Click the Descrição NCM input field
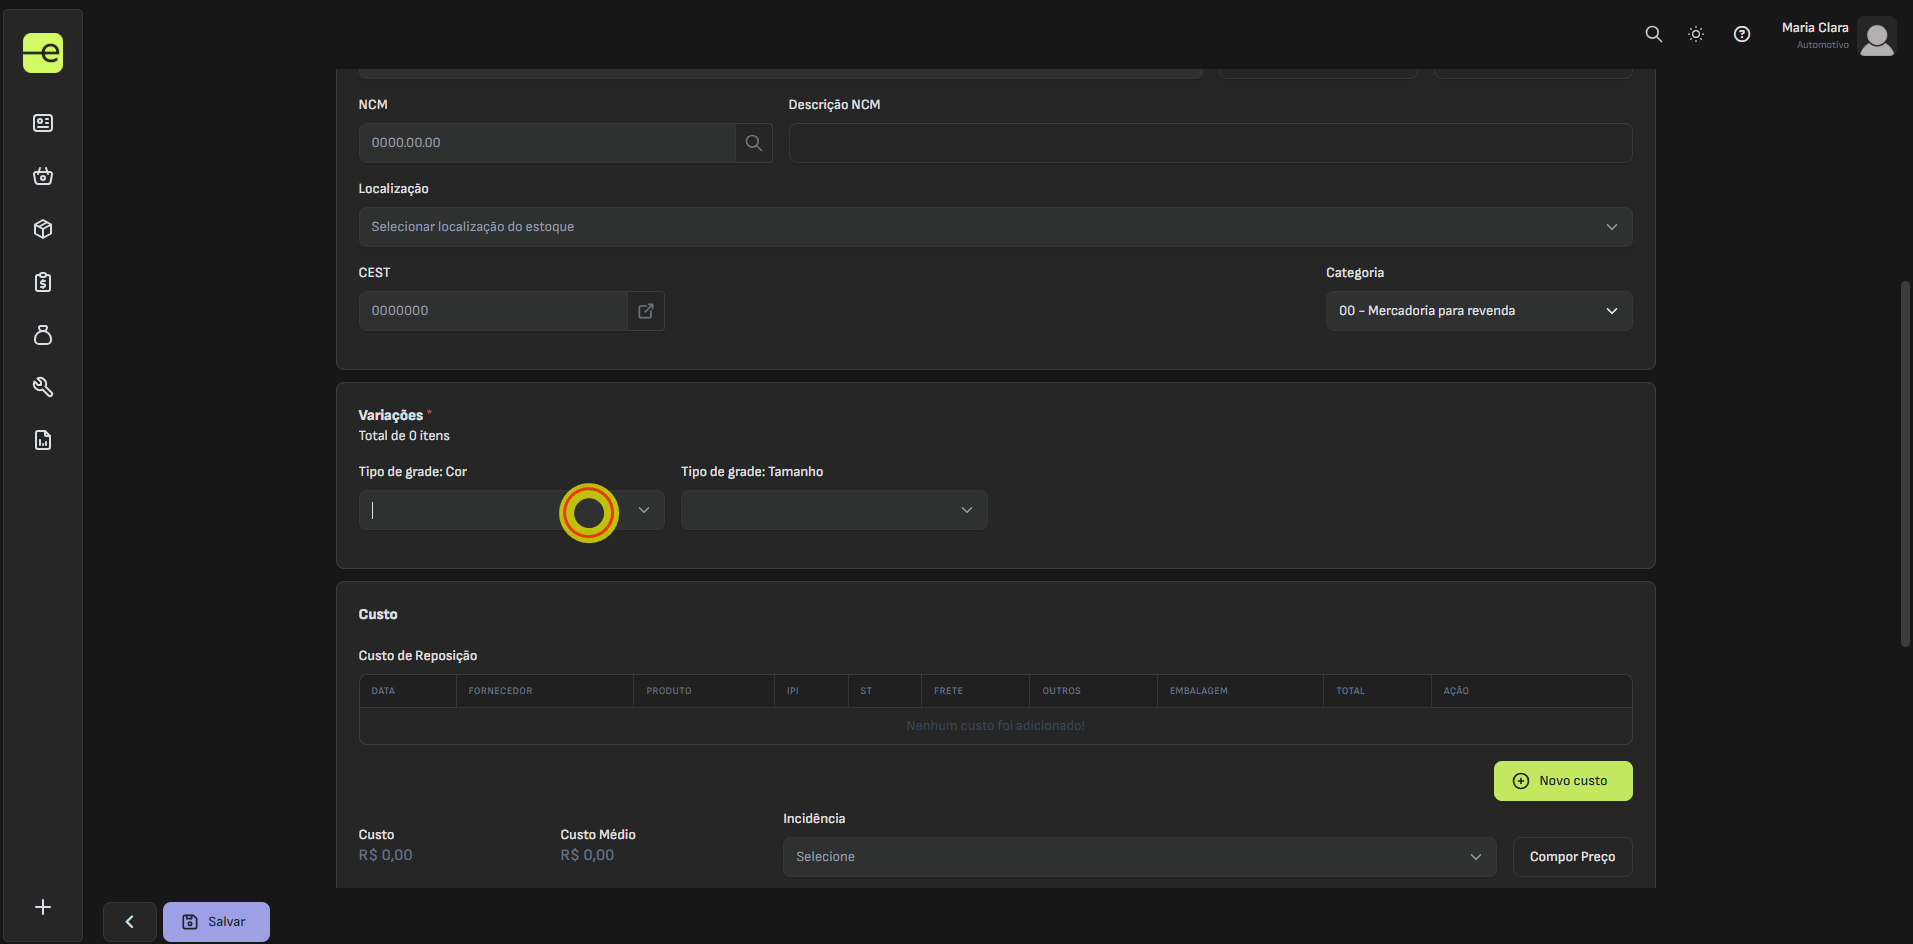The width and height of the screenshot is (1913, 944). (1210, 143)
